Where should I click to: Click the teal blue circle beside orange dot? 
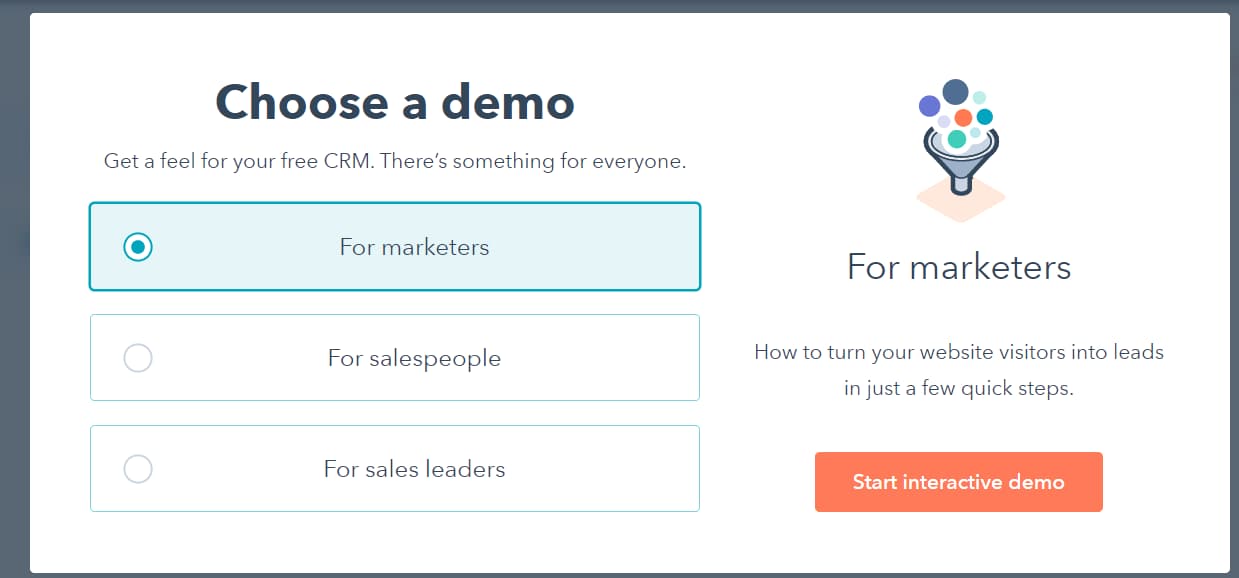pos(984,117)
